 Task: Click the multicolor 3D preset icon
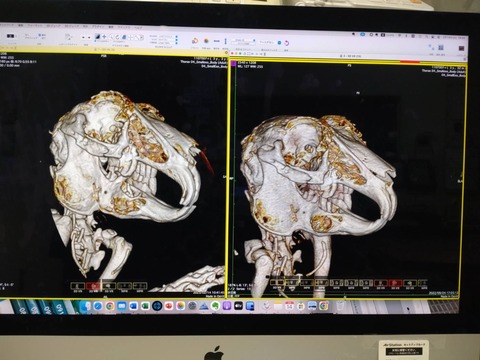[195, 41]
